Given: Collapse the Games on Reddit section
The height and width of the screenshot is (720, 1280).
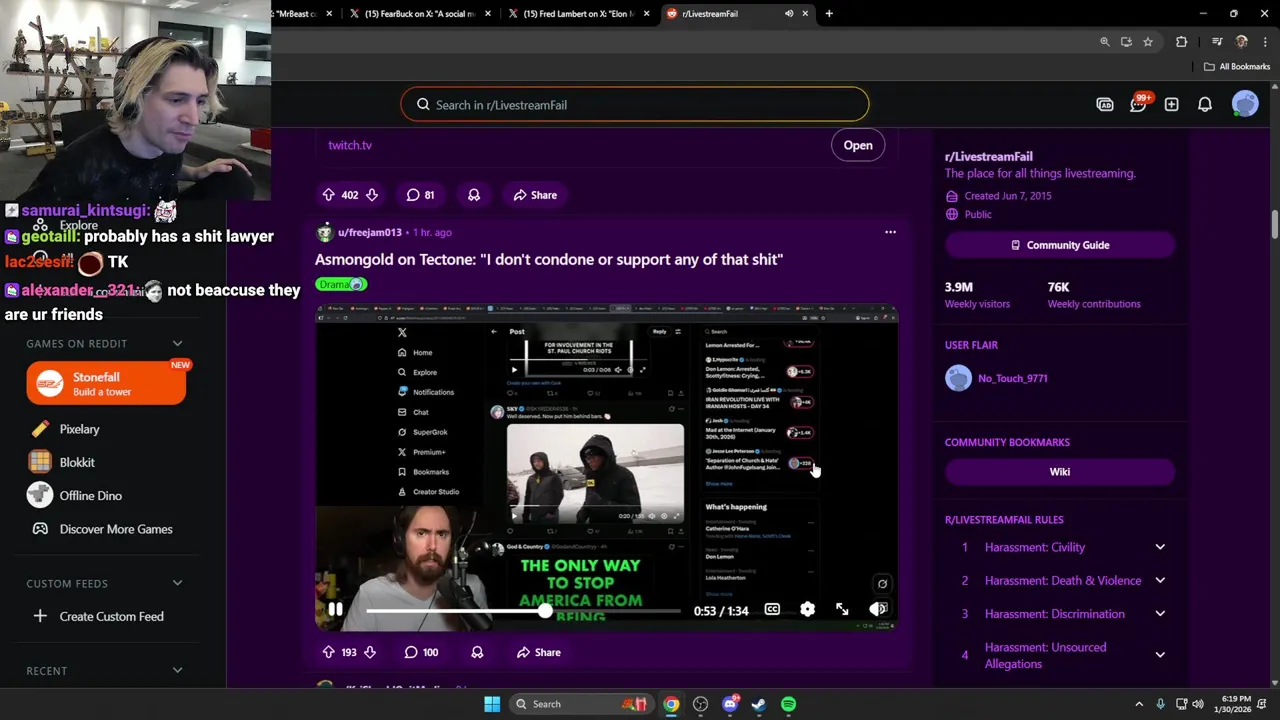Looking at the screenshot, I should pyautogui.click(x=177, y=343).
